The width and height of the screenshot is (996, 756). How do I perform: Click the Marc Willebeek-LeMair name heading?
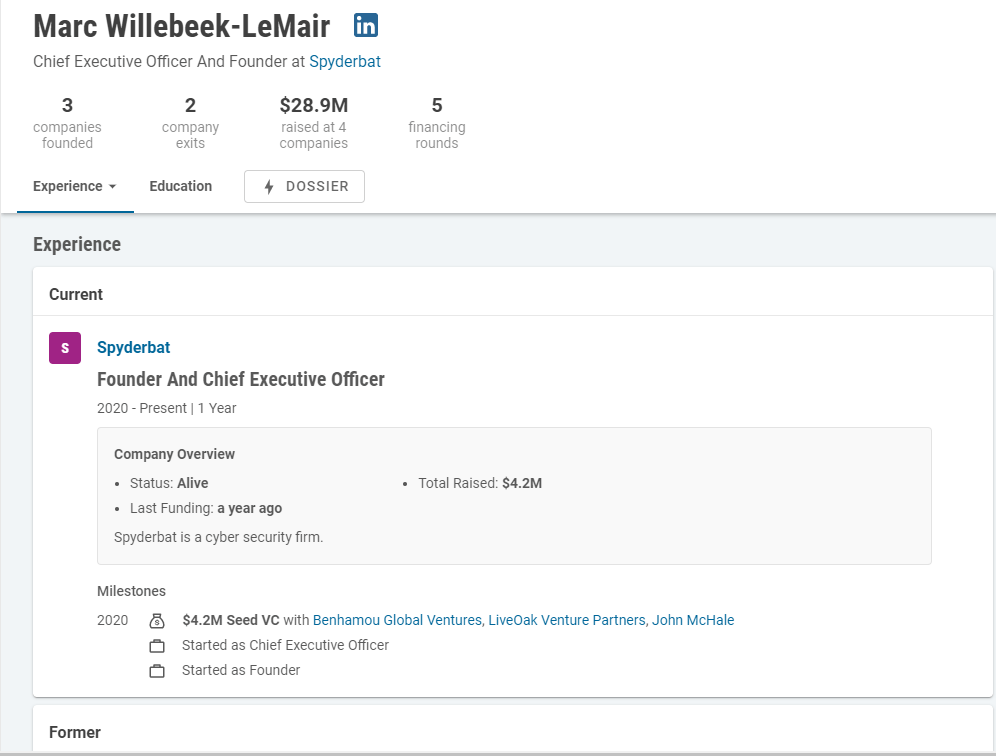click(x=182, y=26)
